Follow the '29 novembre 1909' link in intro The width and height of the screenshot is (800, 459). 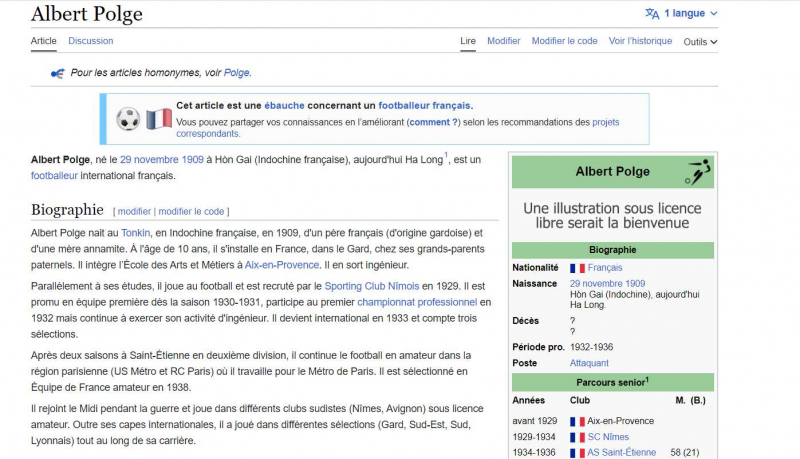pyautogui.click(x=161, y=159)
